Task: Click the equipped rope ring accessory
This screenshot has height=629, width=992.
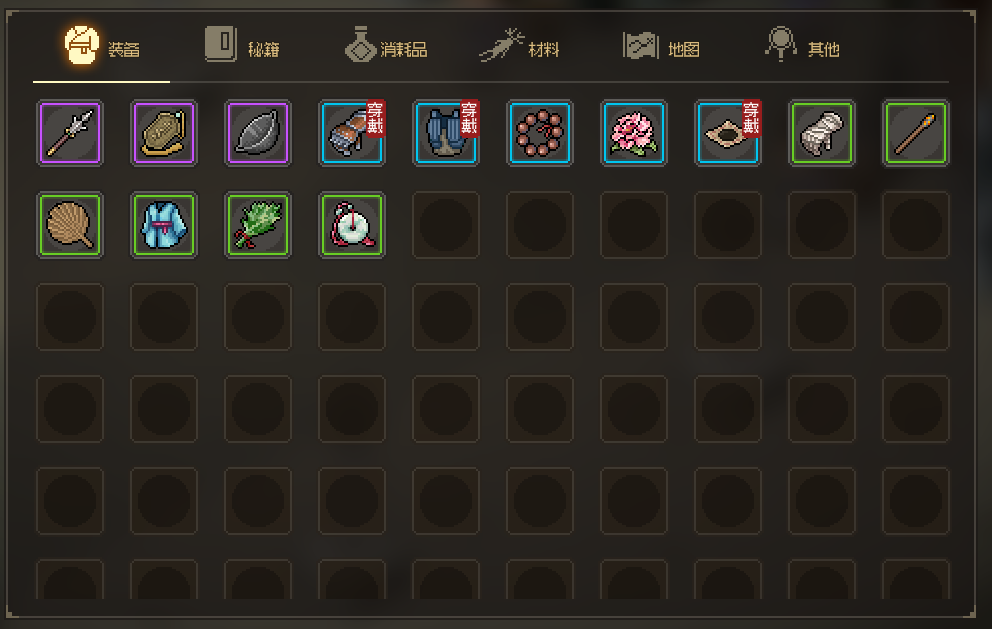Action: point(728,133)
